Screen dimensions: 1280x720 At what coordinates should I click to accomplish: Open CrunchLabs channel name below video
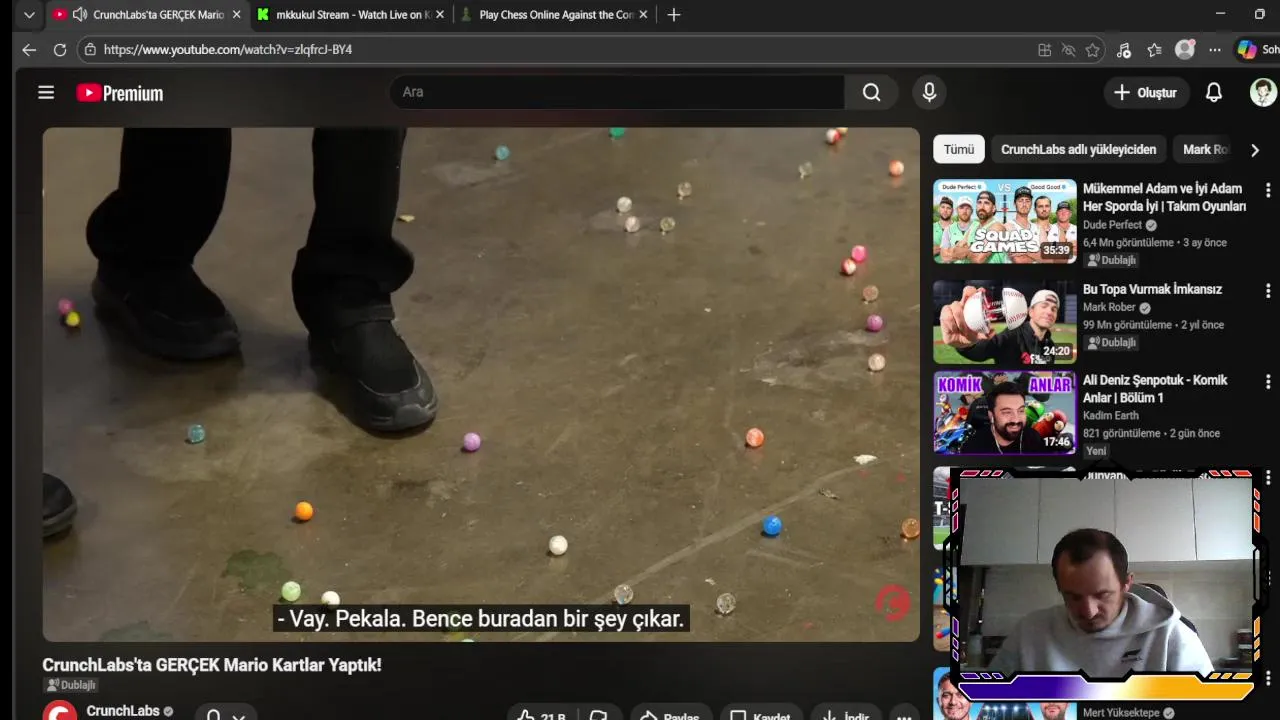tap(123, 711)
